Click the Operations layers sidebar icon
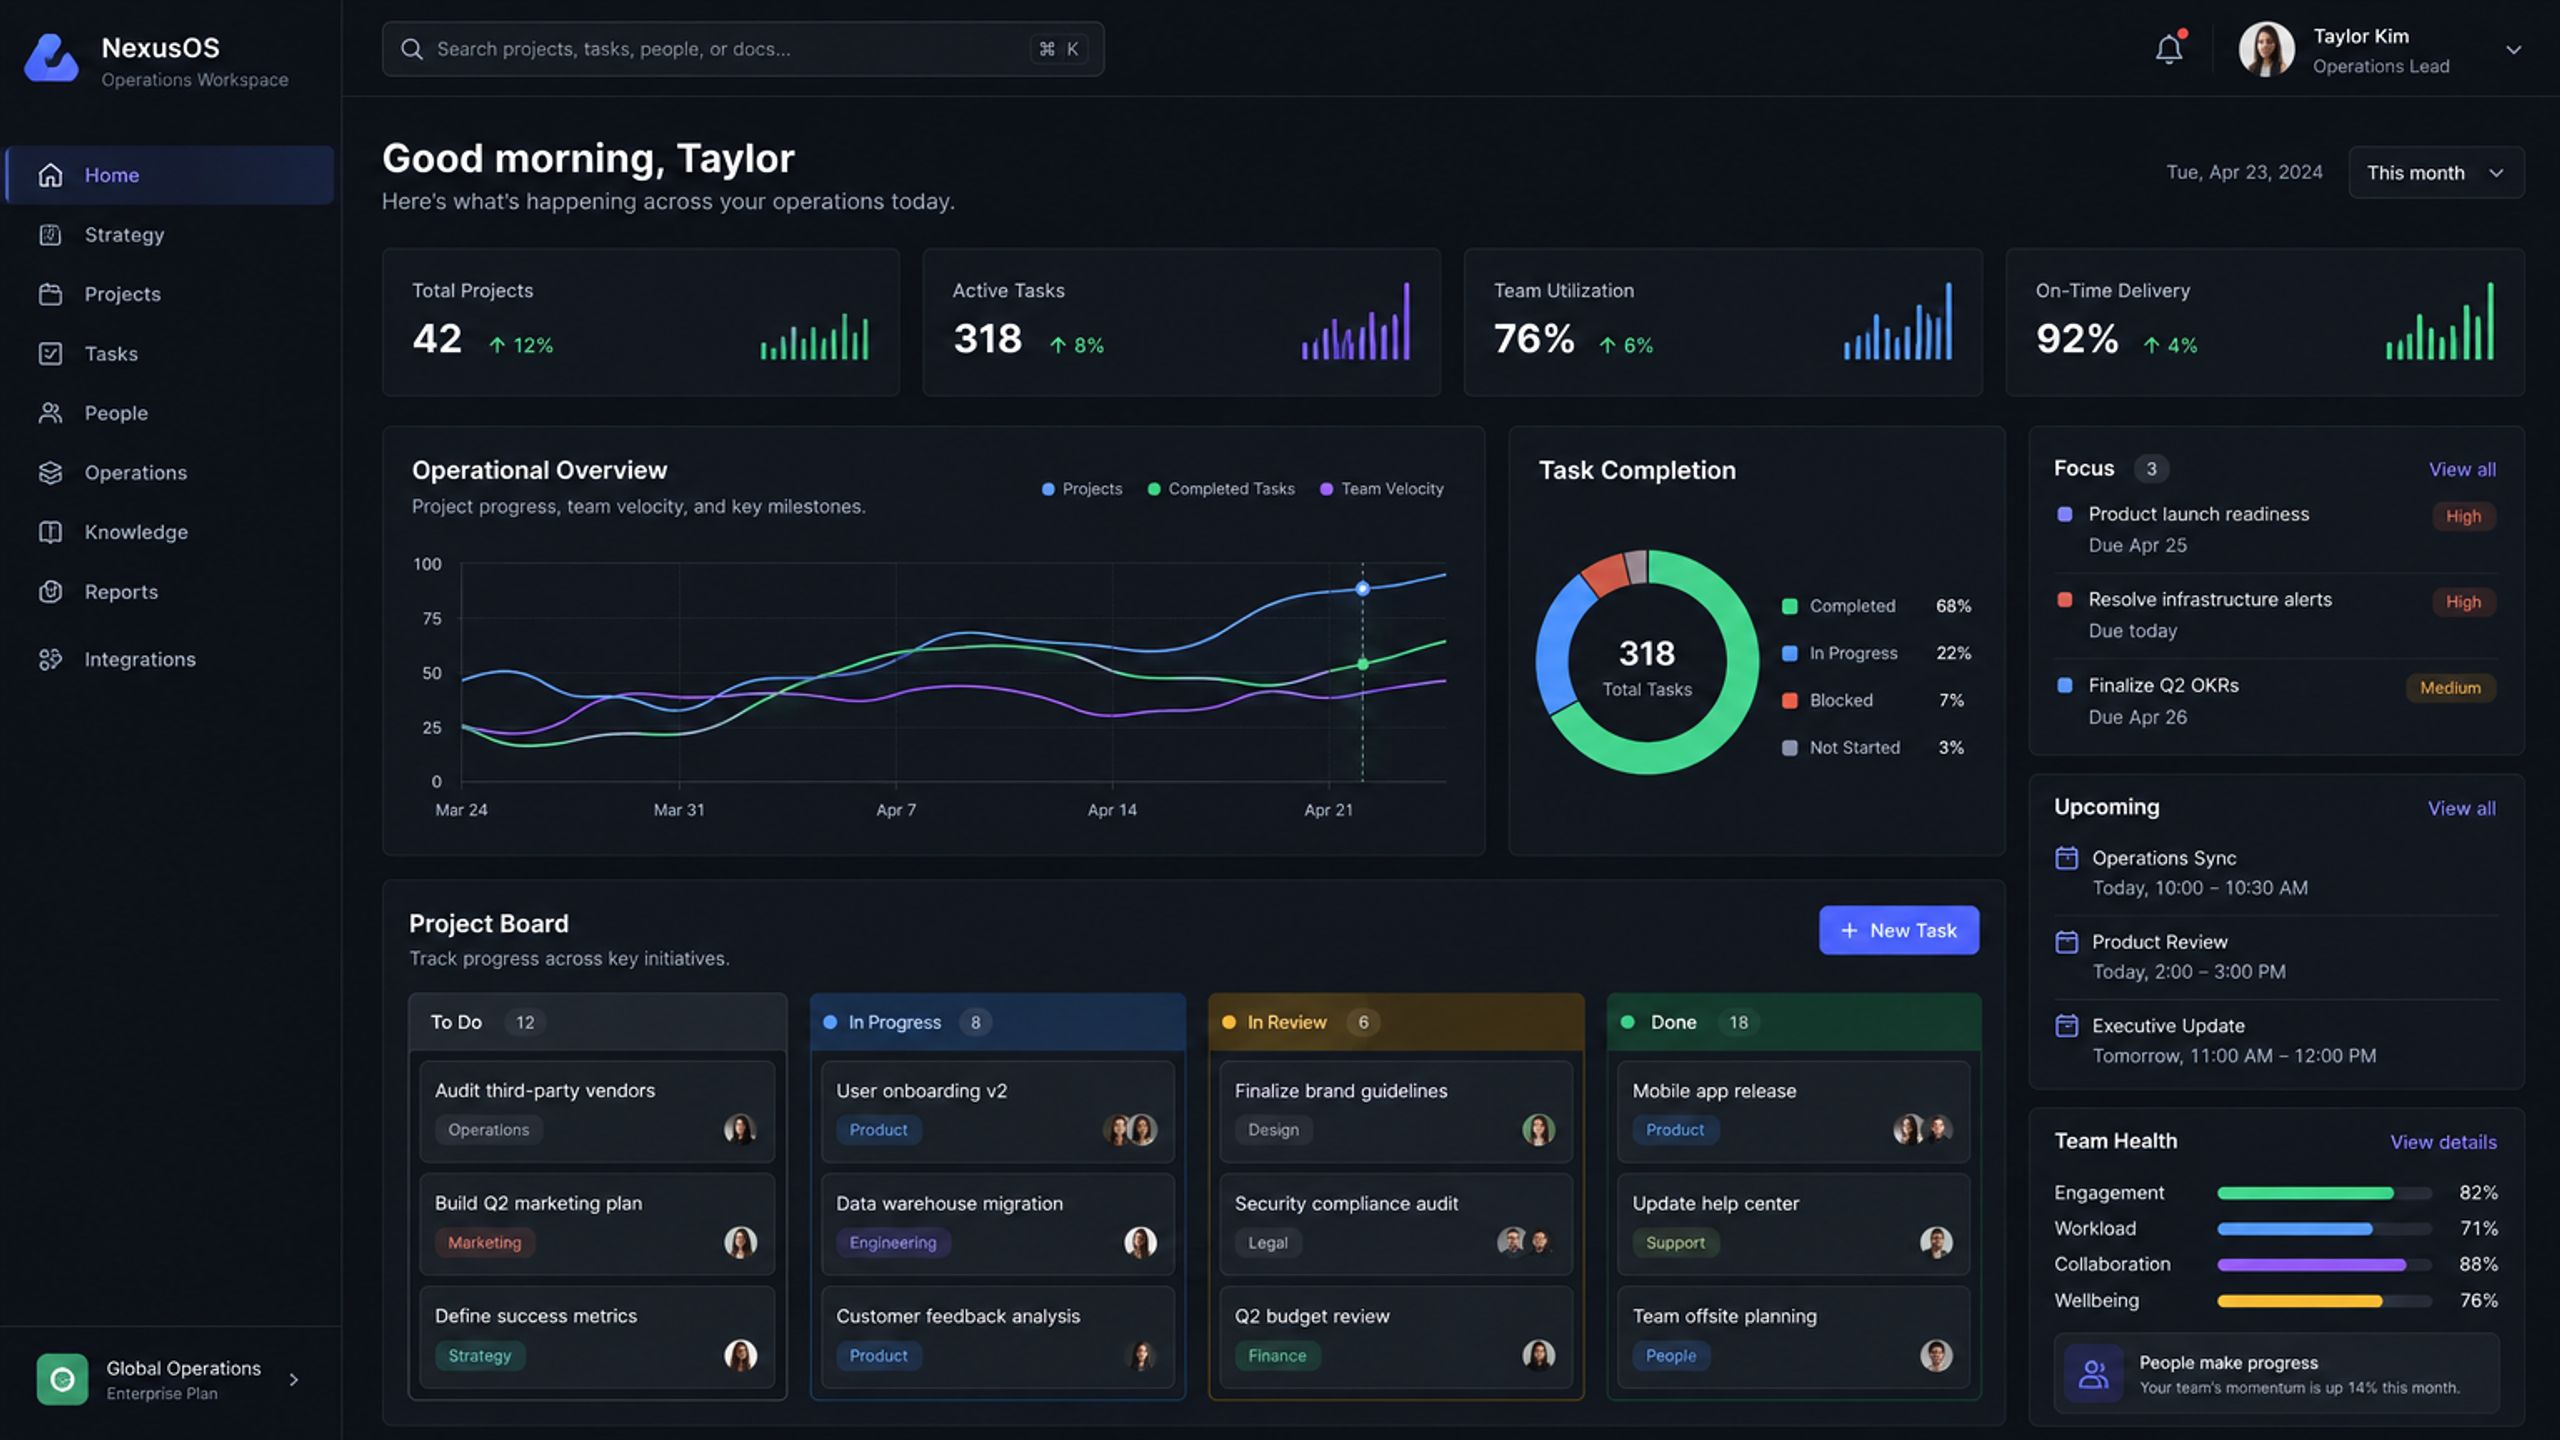The width and height of the screenshot is (2560, 1440). point(50,473)
